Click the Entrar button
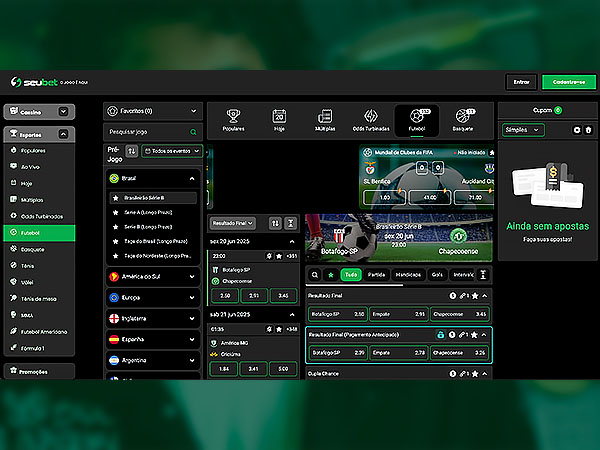 coord(521,82)
